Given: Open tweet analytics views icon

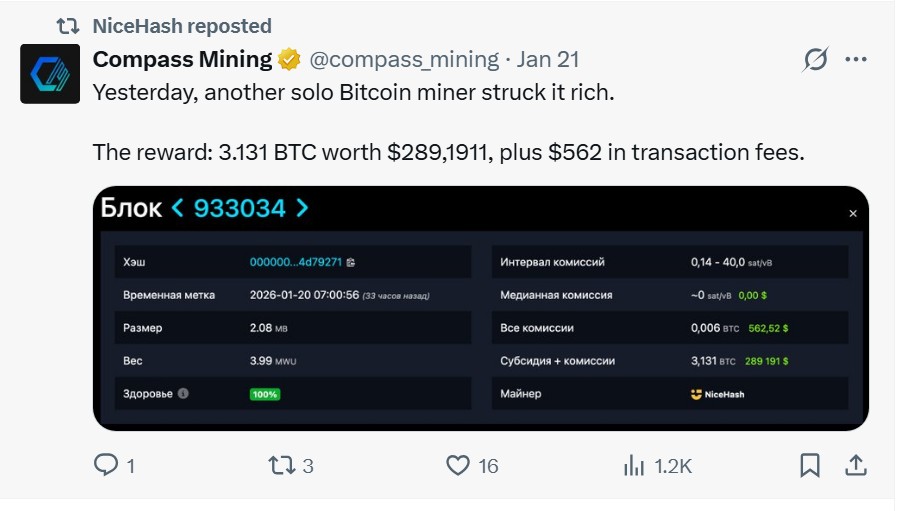Looking at the screenshot, I should tap(633, 465).
